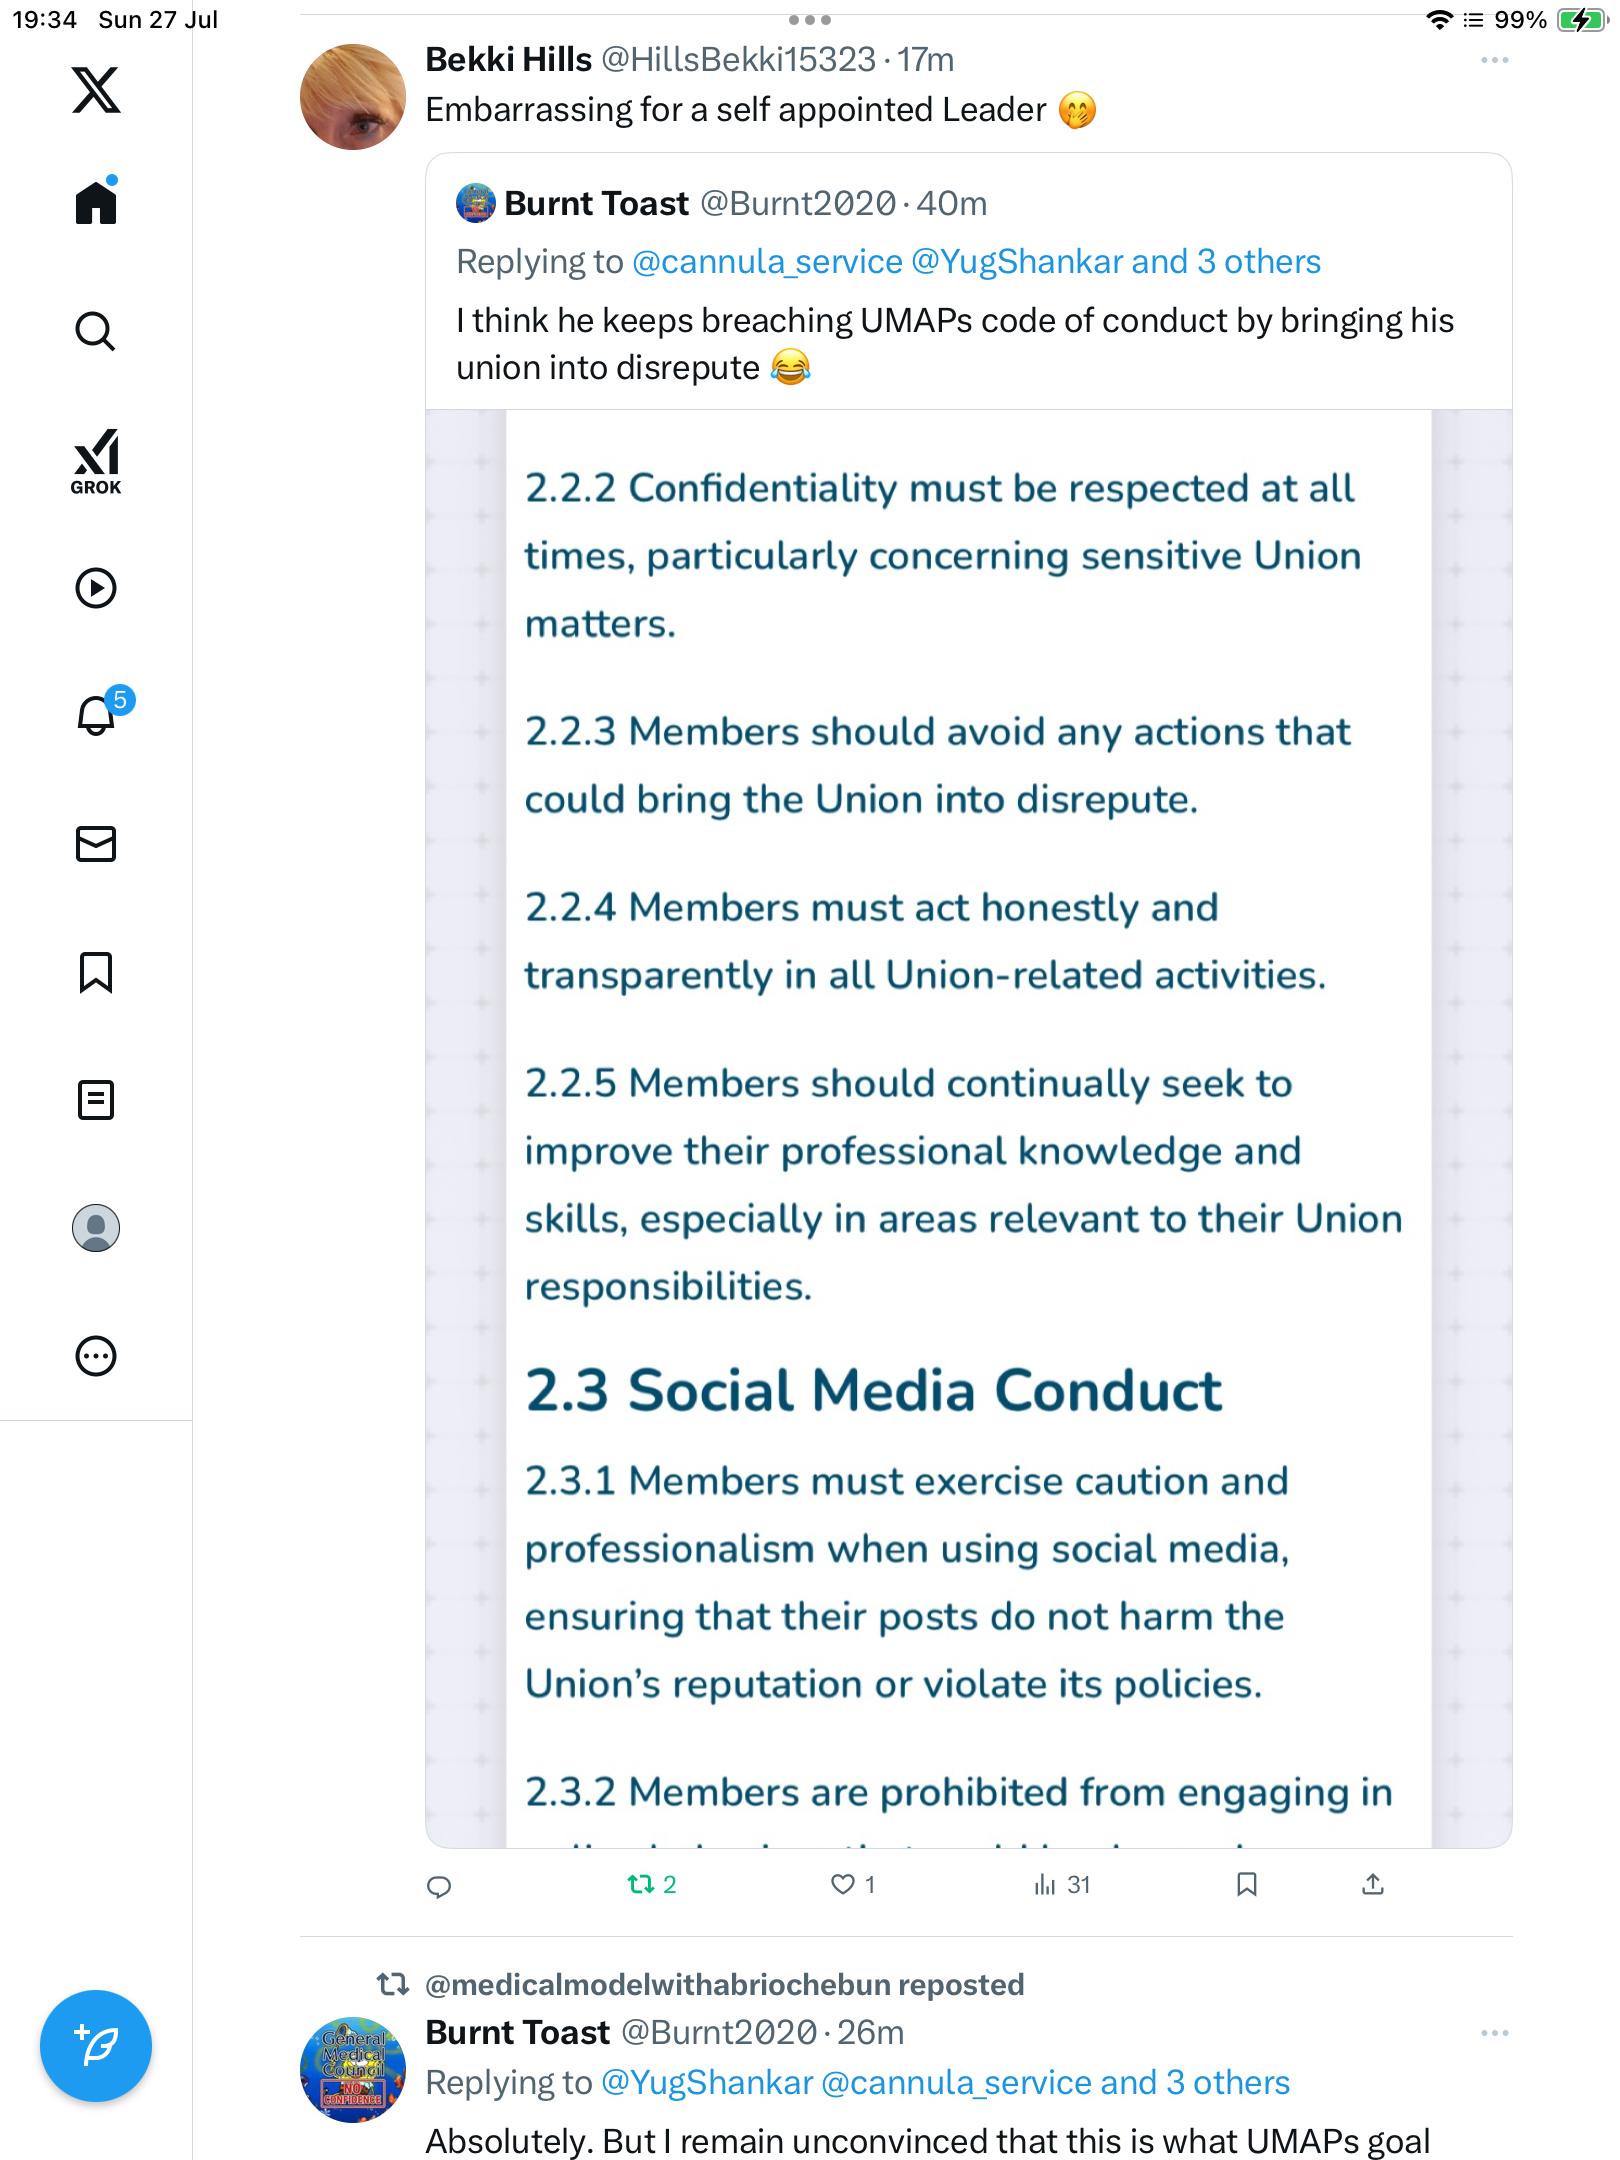Open more options for Burnt Toast 26m post

[1495, 2033]
